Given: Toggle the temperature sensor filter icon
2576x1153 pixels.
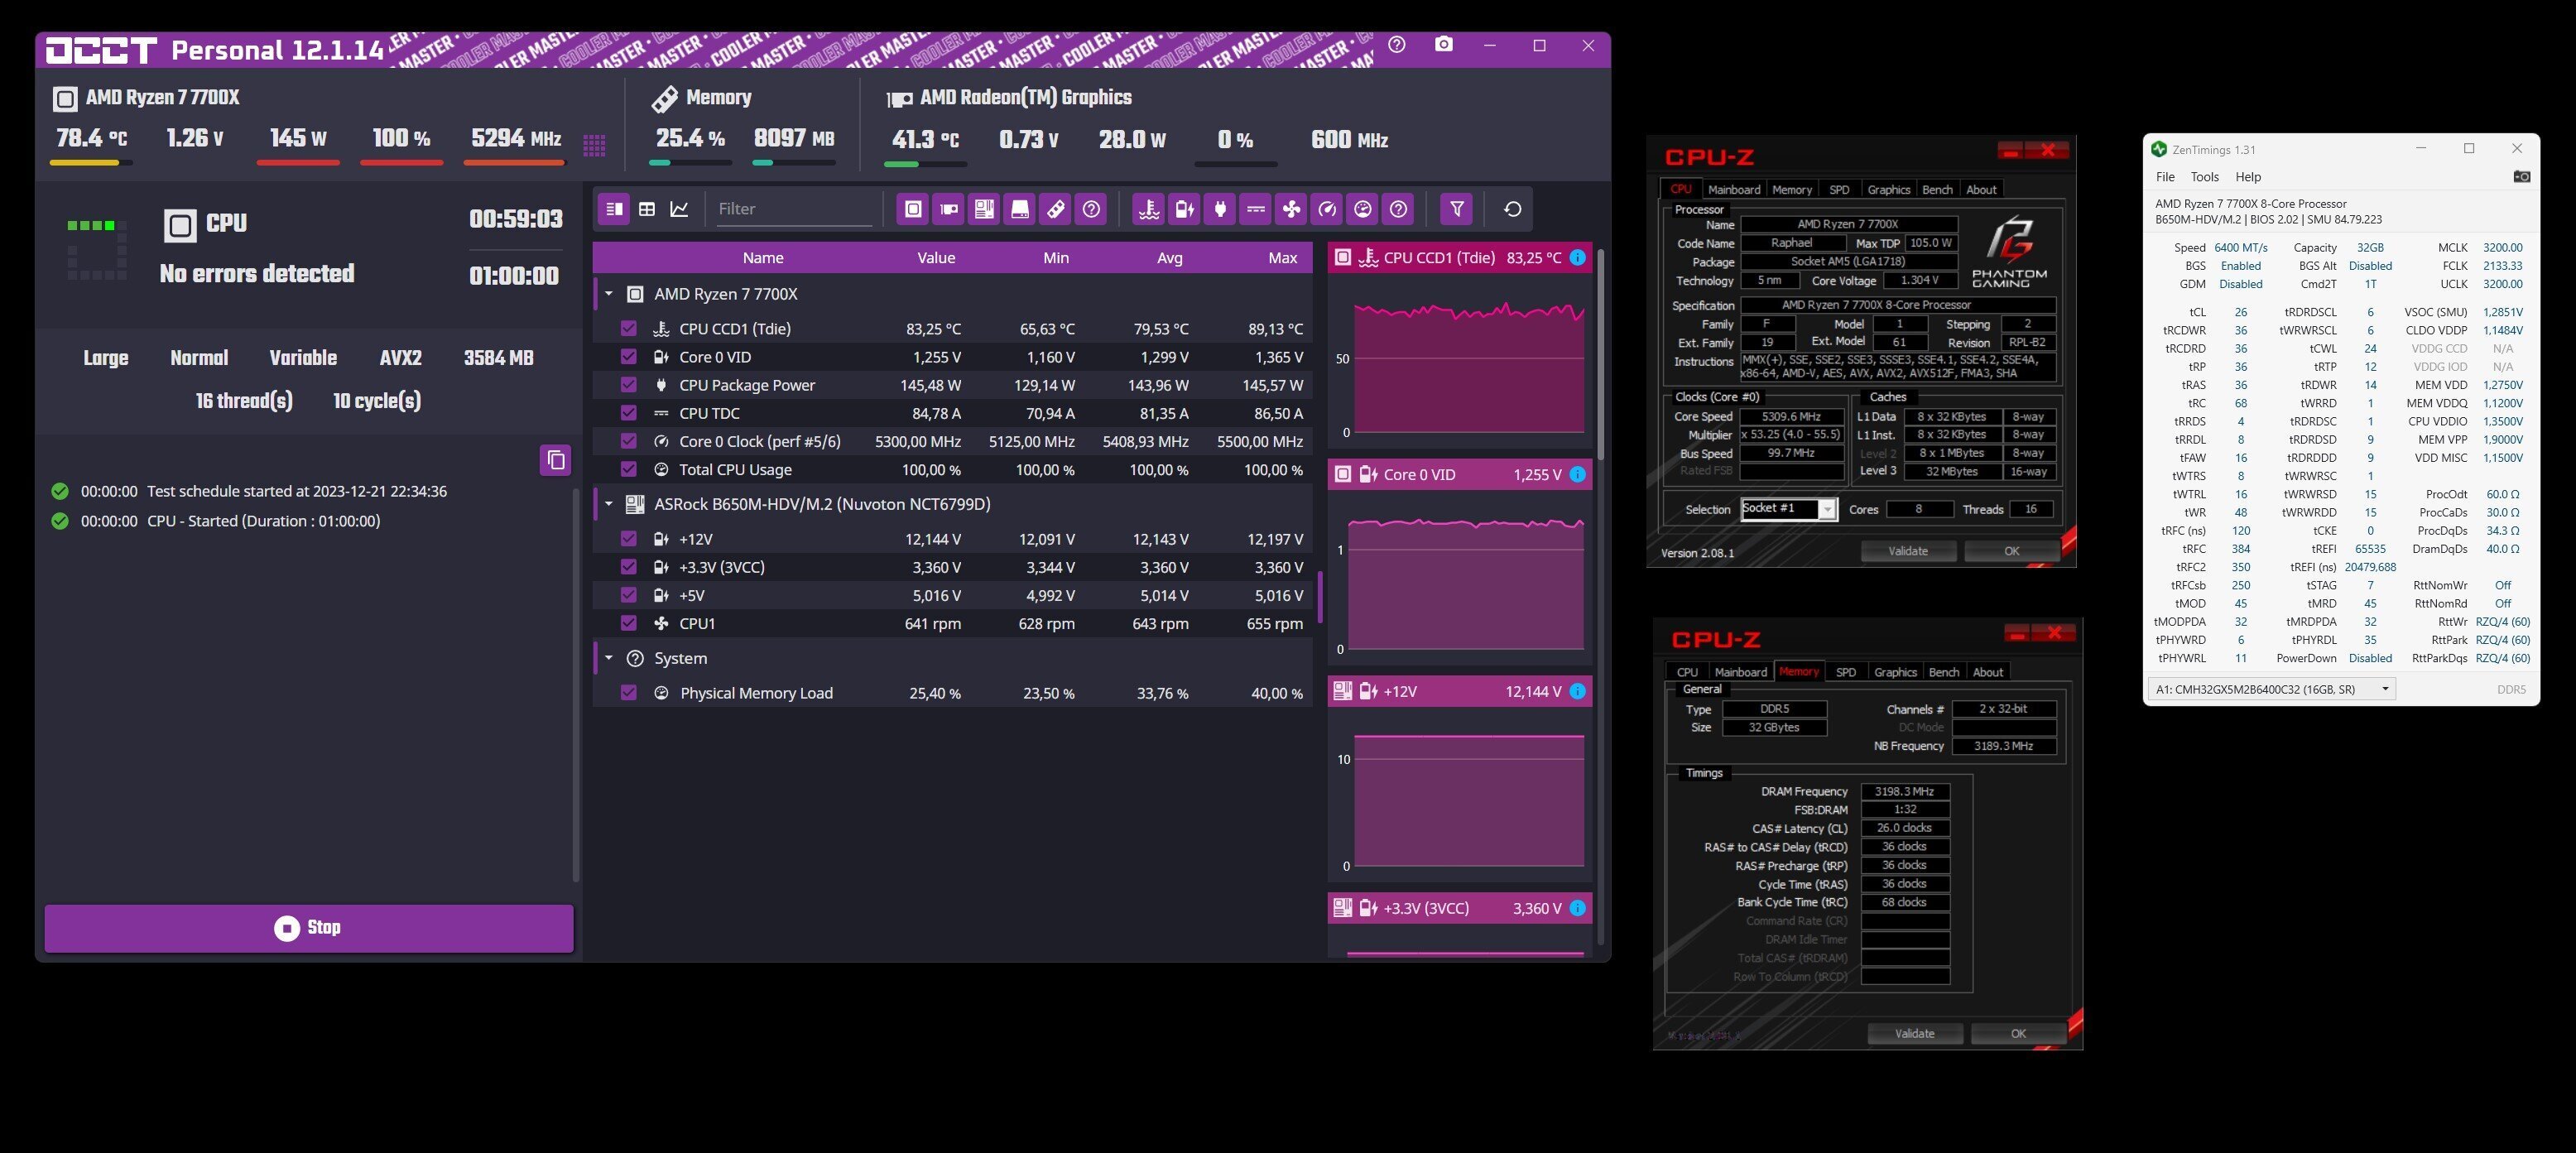Looking at the screenshot, I should 1149,209.
